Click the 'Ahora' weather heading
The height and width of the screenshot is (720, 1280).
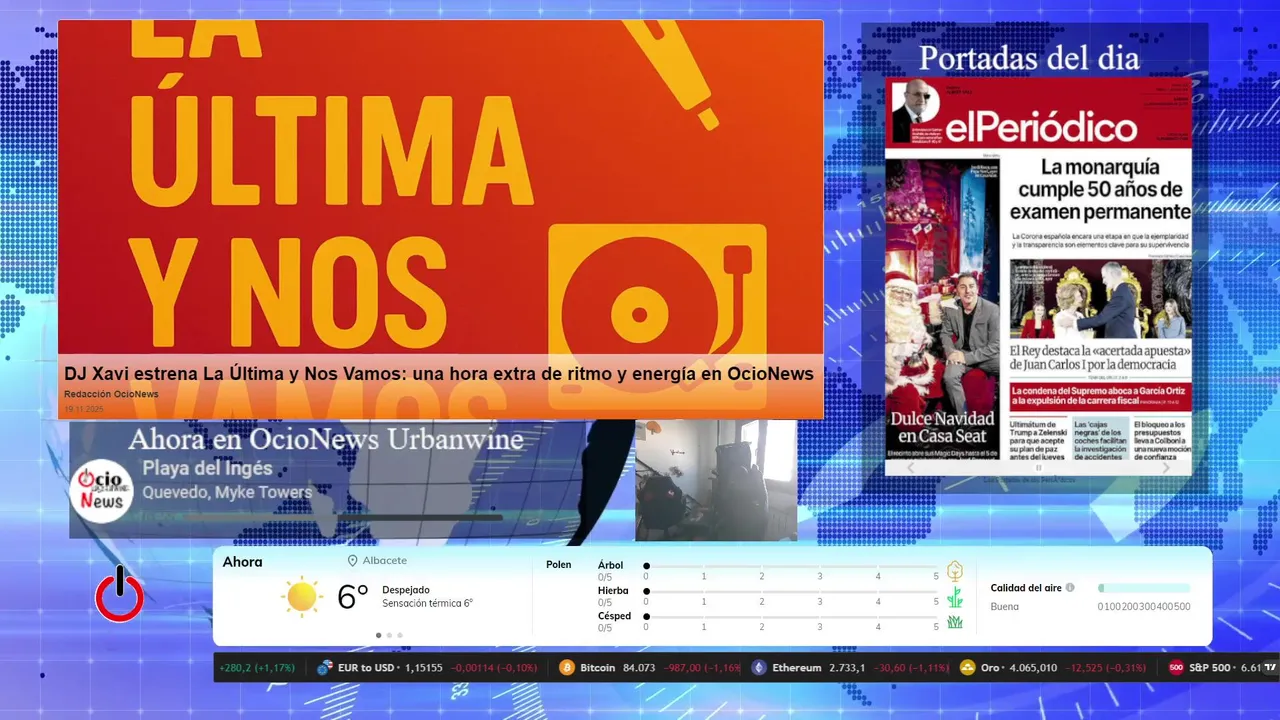coord(243,562)
